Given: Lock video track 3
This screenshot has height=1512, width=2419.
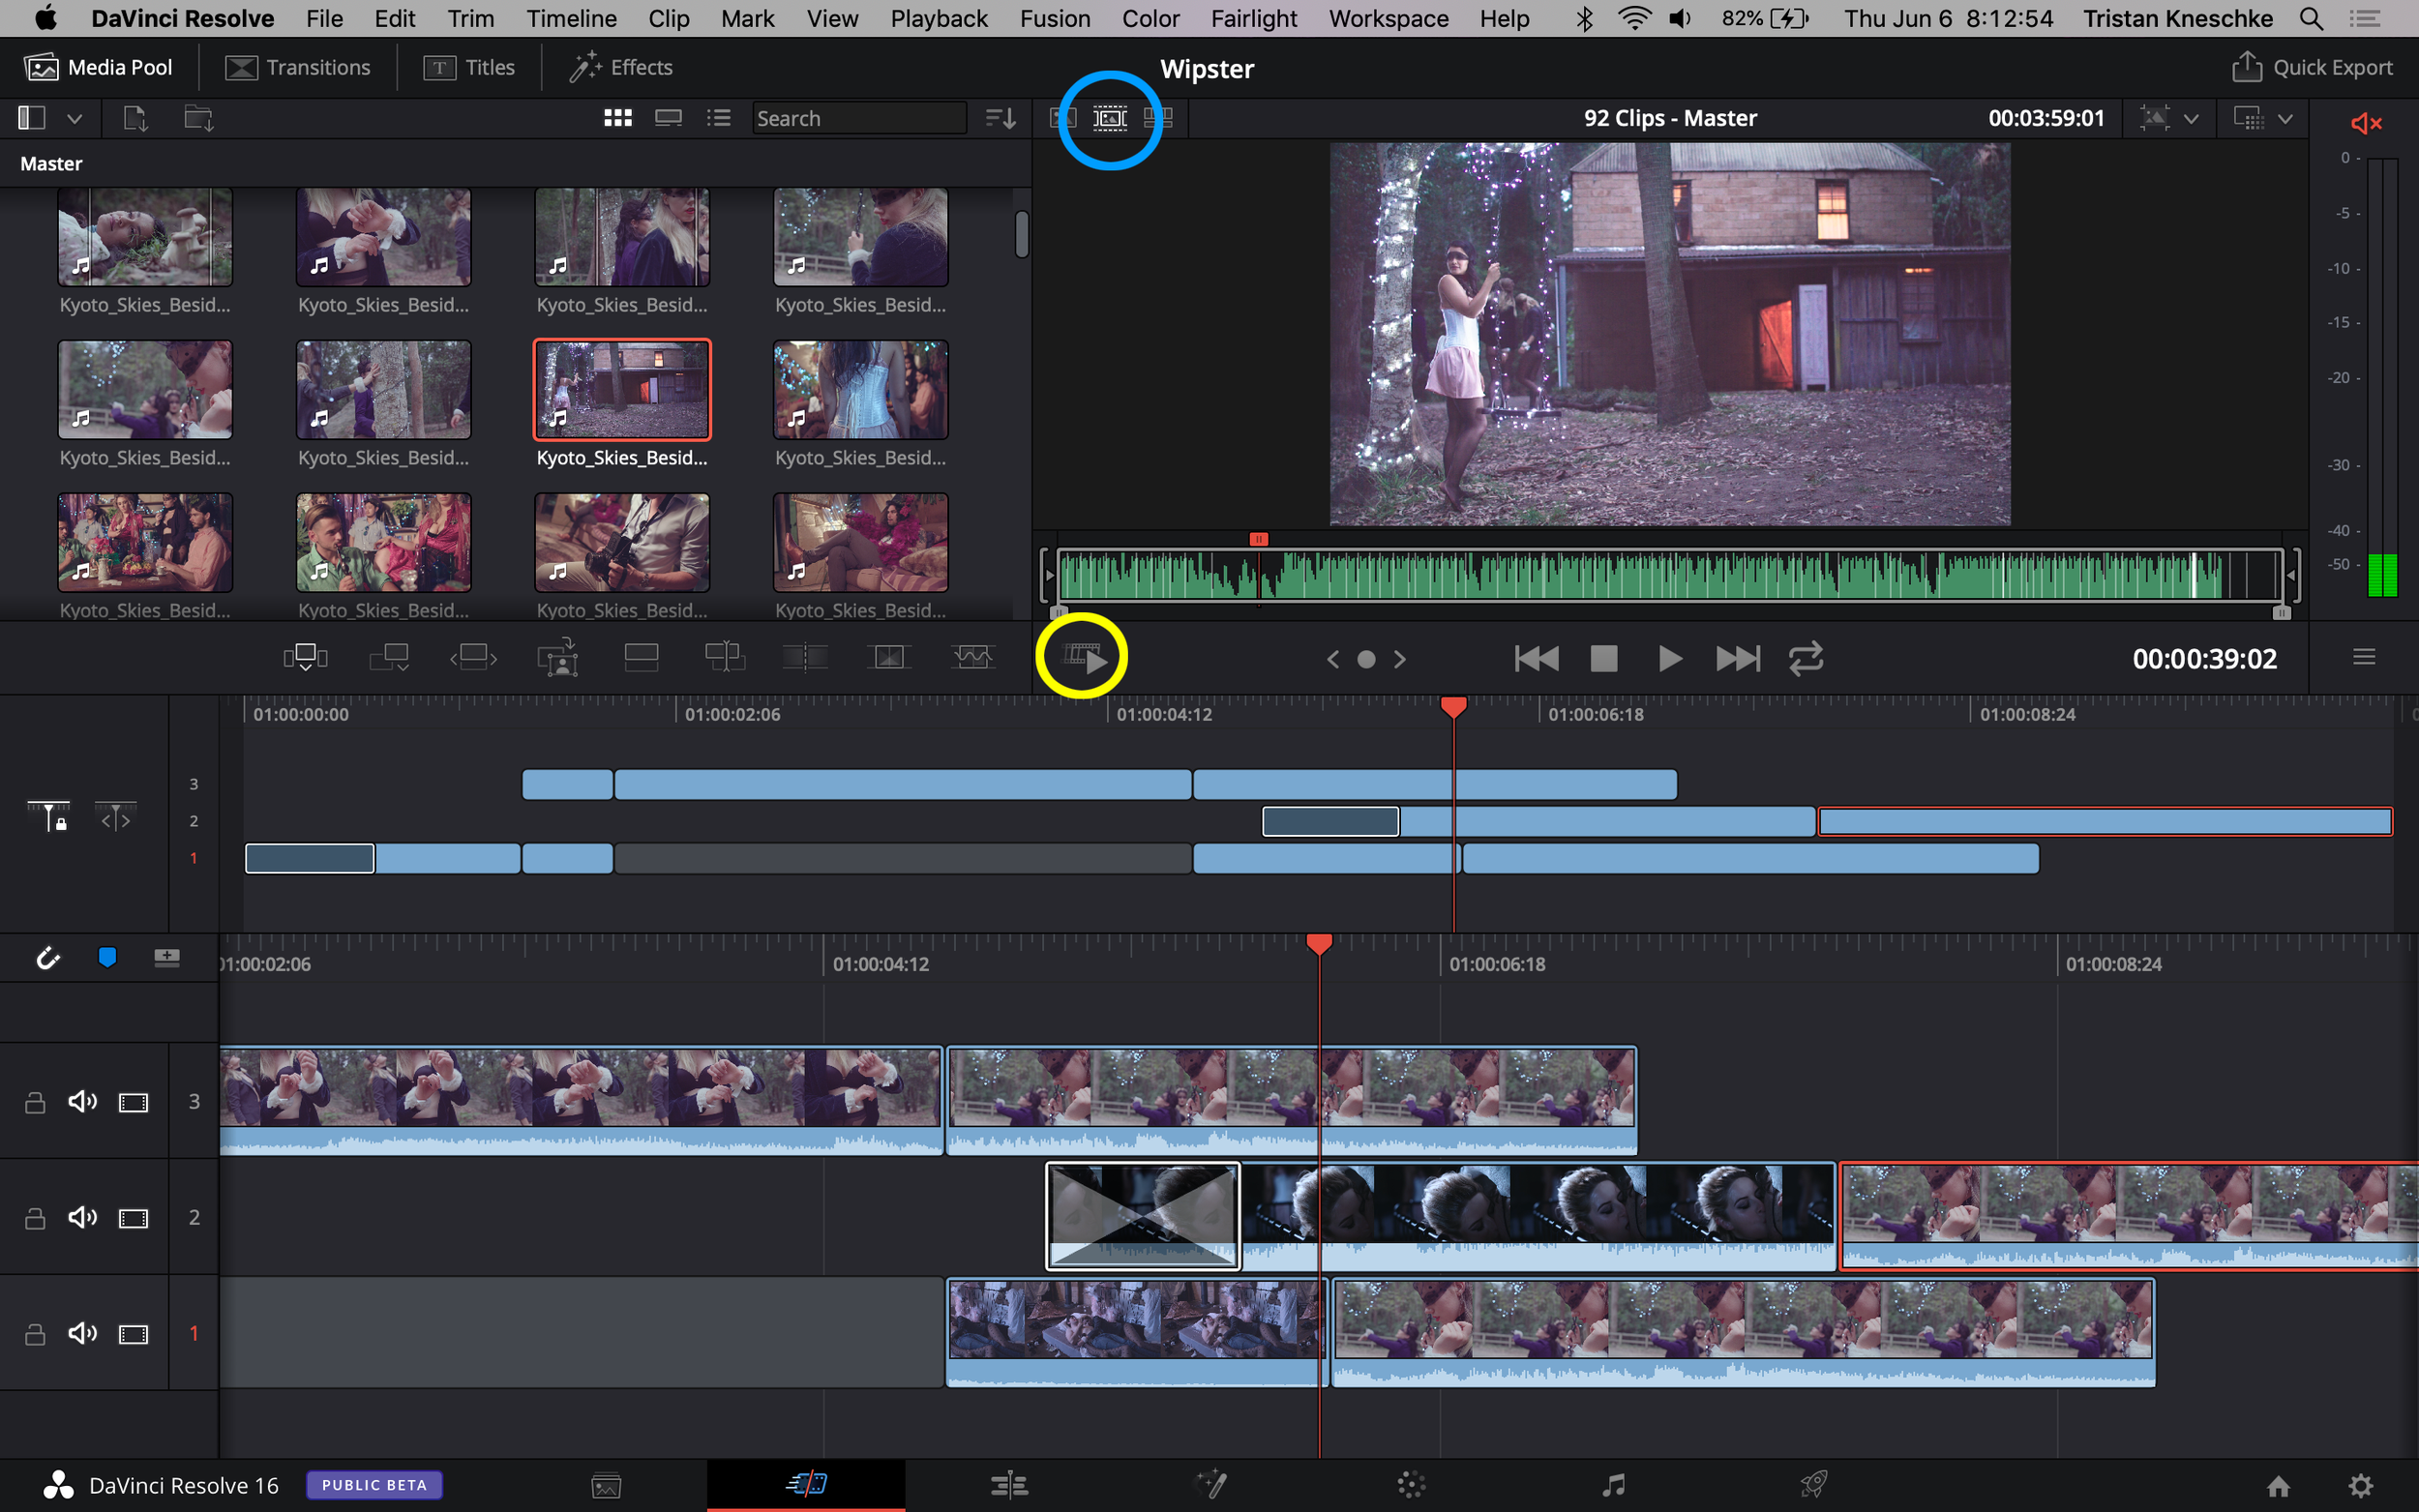Looking at the screenshot, I should point(35,1102).
